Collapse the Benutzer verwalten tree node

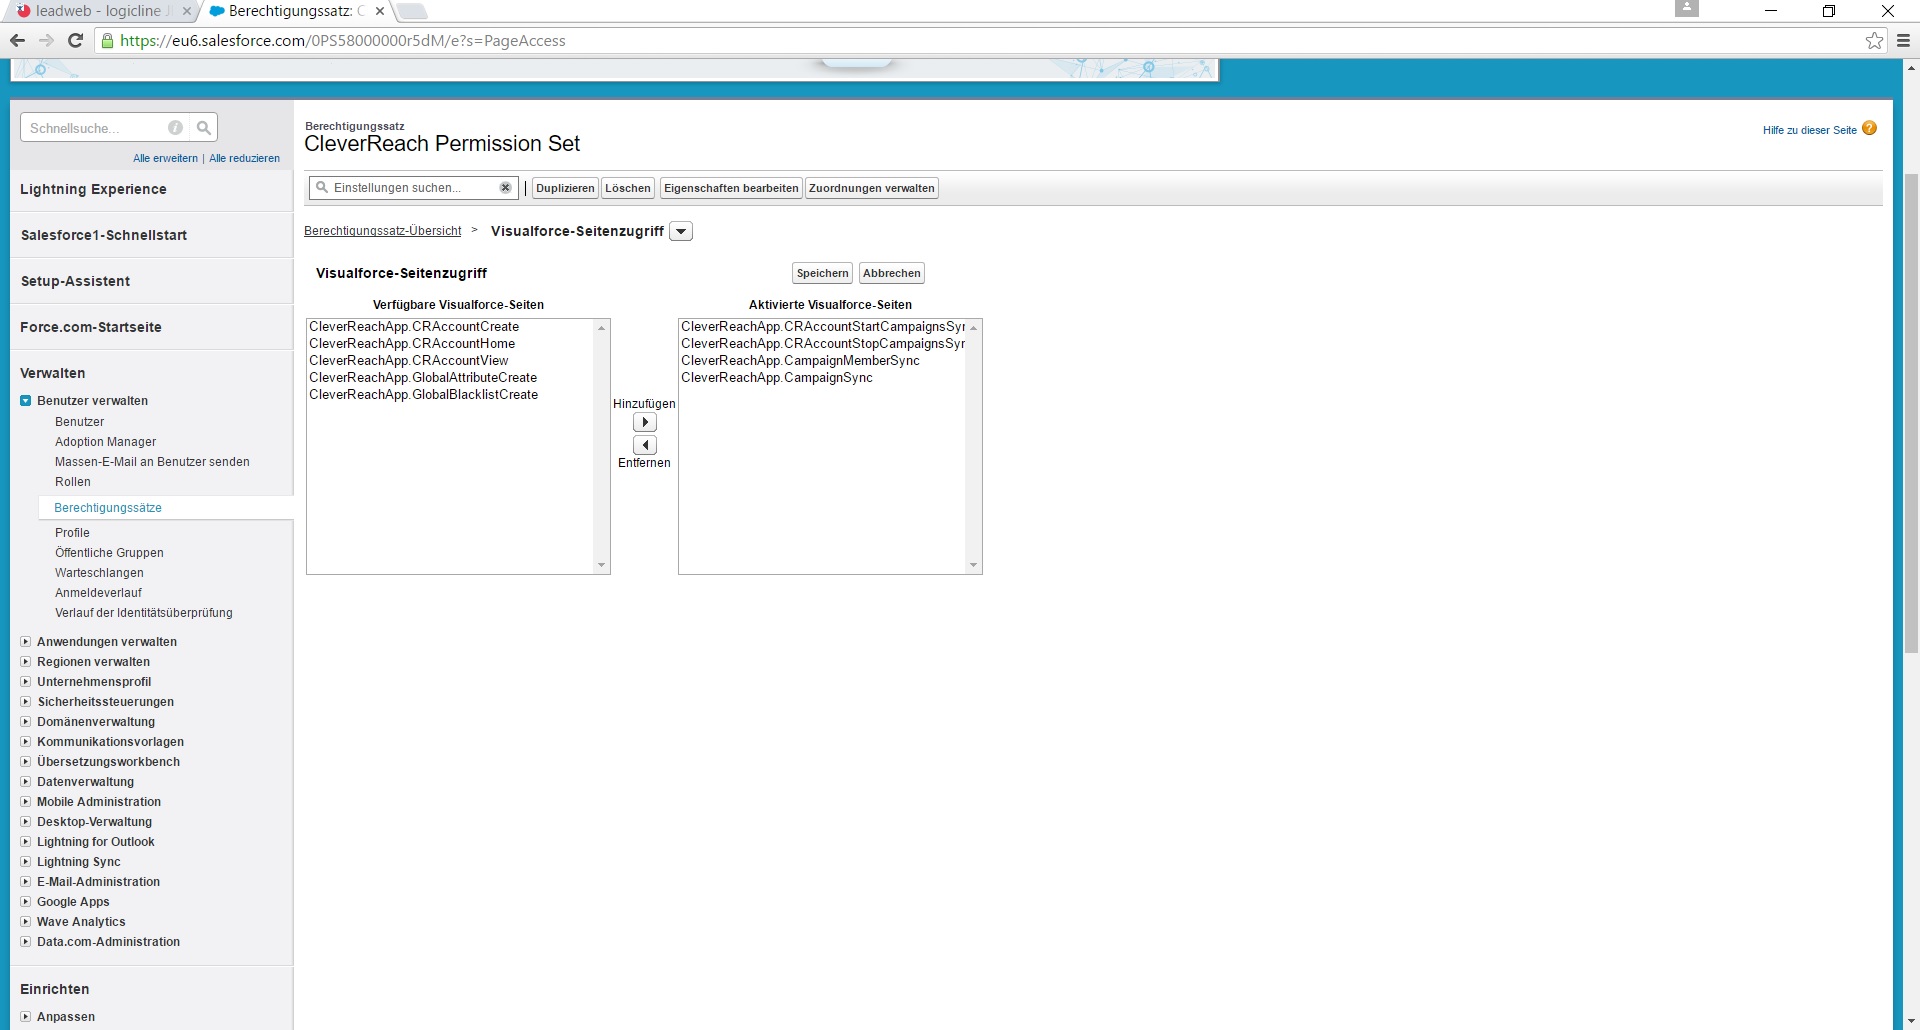click(26, 400)
